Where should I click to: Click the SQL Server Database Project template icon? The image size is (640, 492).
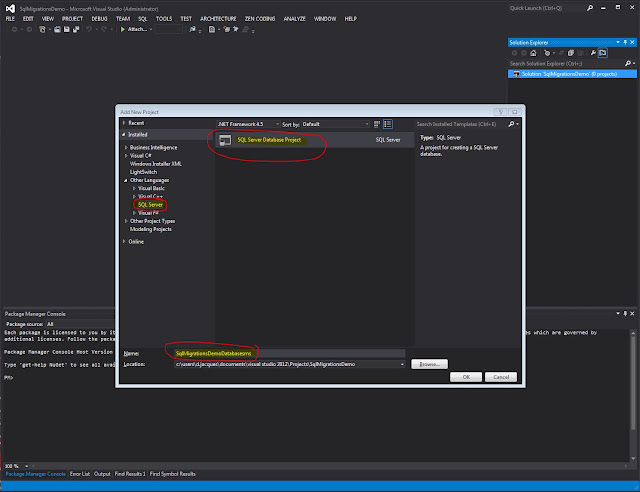[225, 140]
